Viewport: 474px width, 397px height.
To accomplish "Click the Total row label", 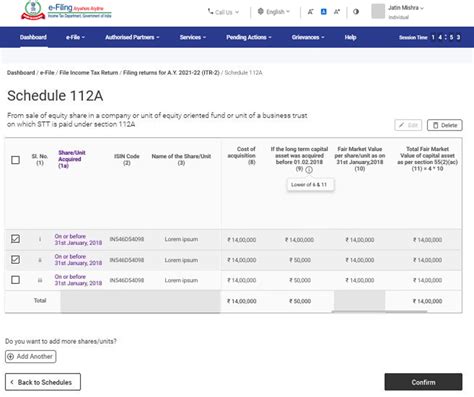I will tap(40, 301).
